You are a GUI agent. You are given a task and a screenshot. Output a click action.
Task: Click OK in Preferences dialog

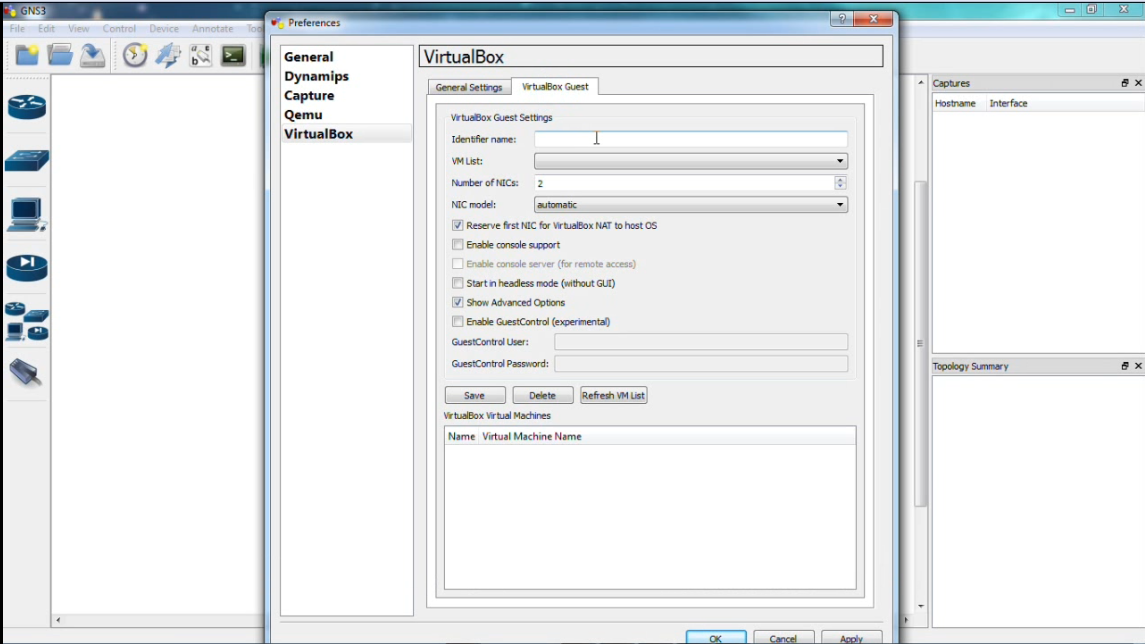[716, 637]
